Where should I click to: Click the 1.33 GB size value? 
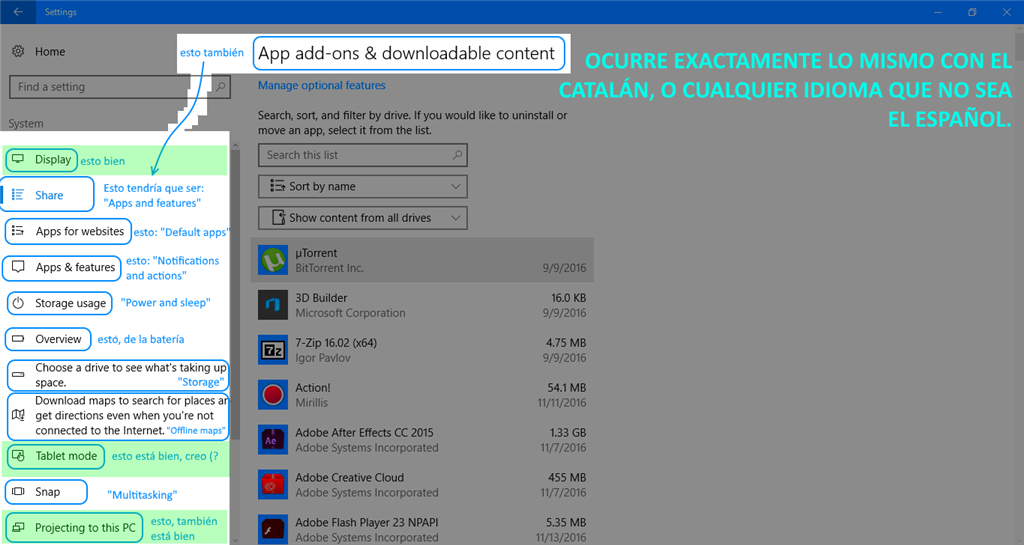568,433
